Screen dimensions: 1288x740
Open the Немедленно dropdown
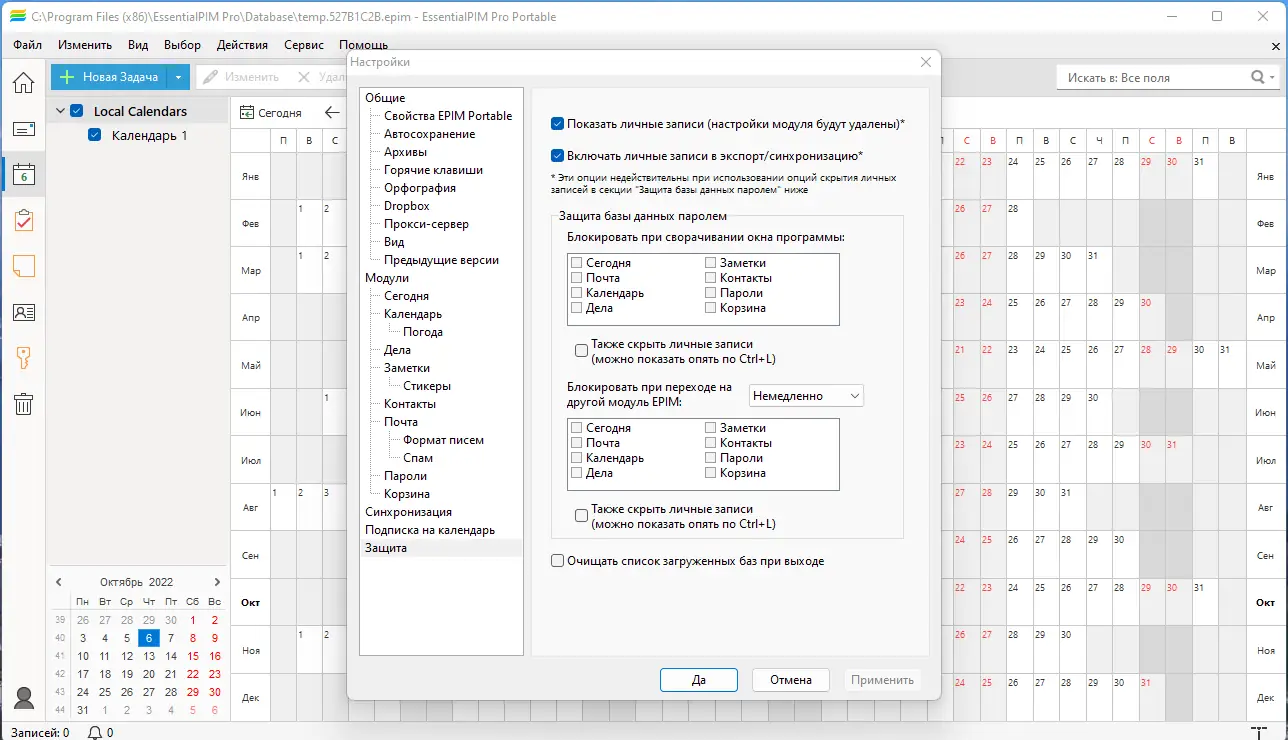(x=806, y=396)
